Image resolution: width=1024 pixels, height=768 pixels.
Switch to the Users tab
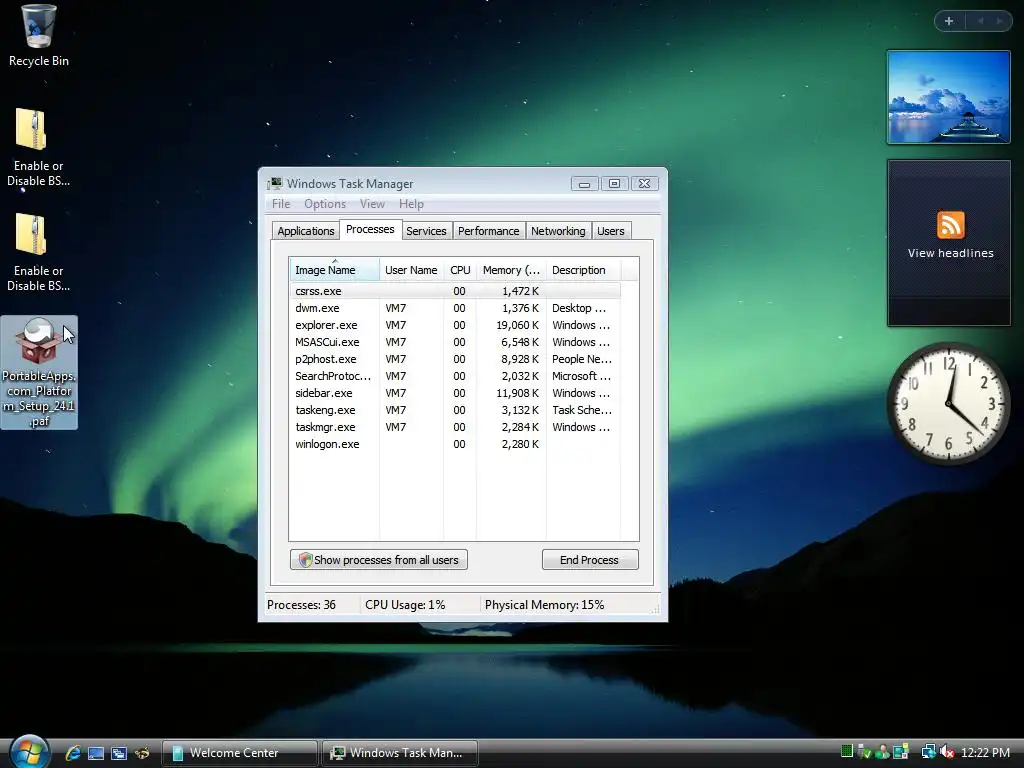click(x=611, y=231)
